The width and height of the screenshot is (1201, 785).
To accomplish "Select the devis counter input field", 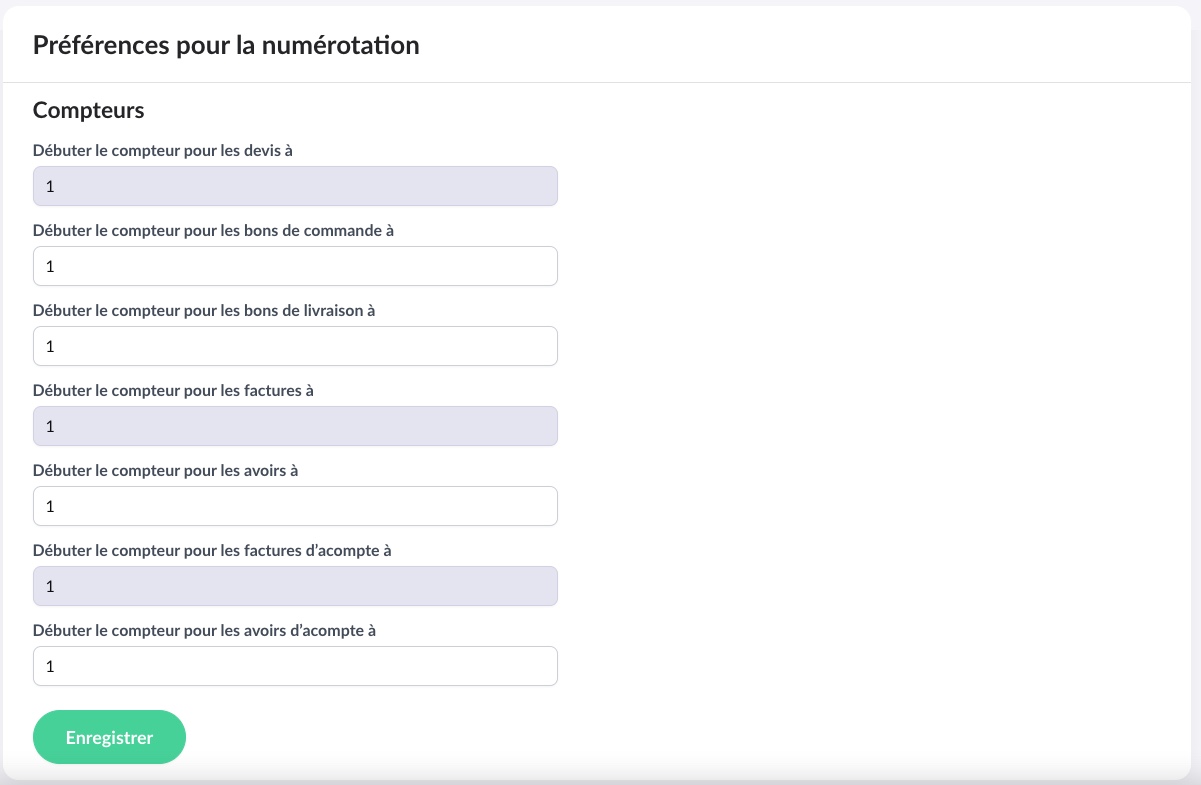I will pyautogui.click(x=295, y=186).
